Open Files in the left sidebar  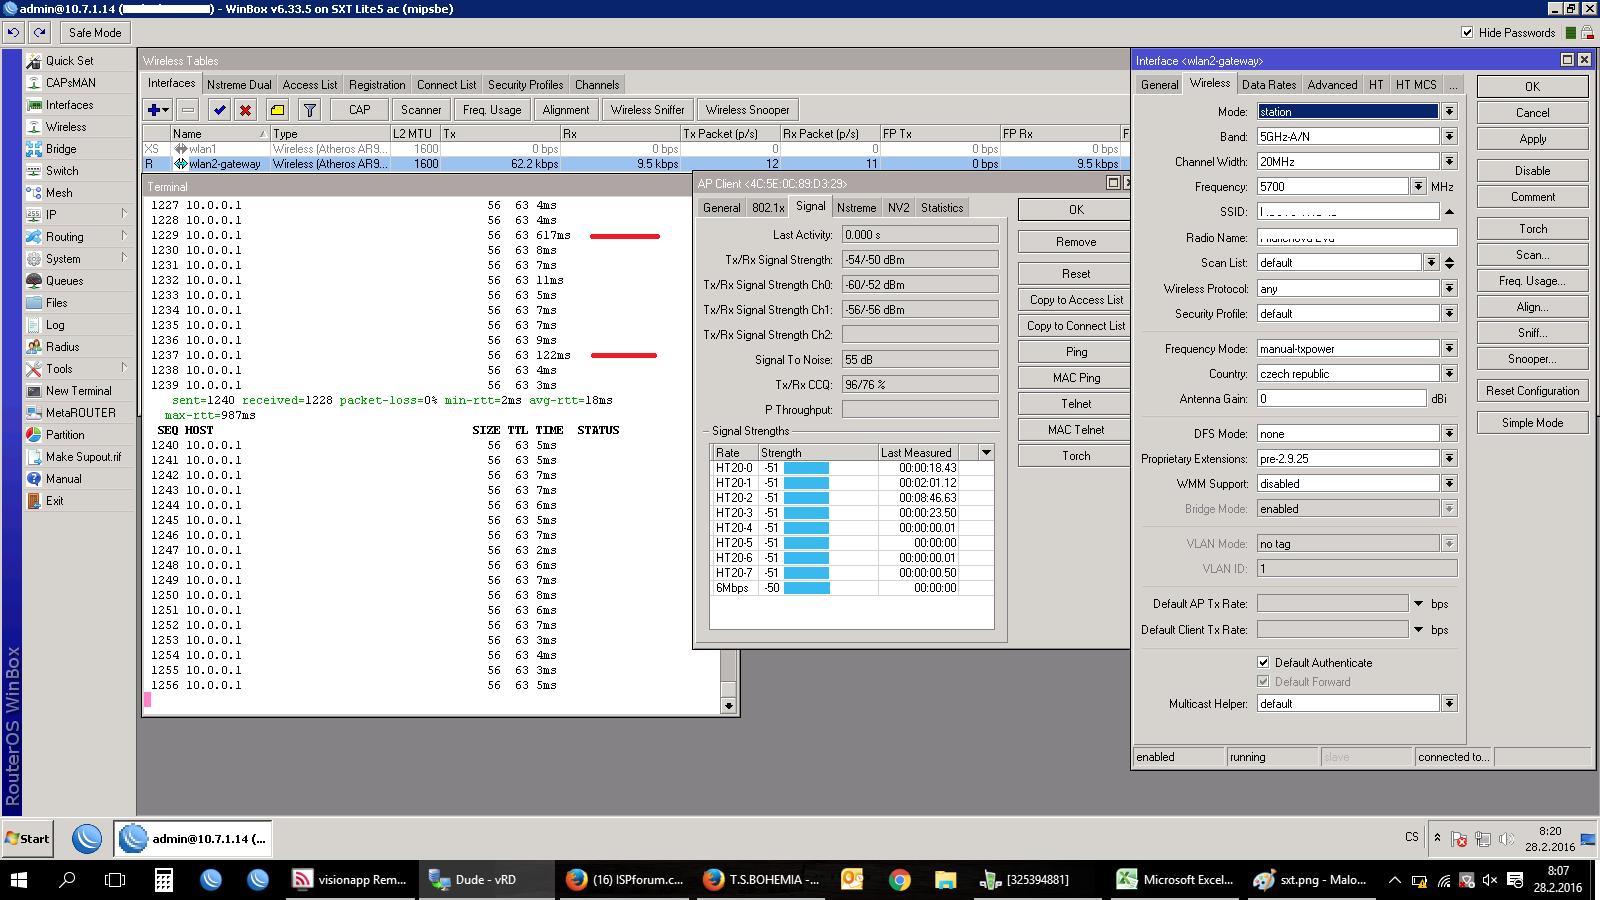click(x=57, y=303)
